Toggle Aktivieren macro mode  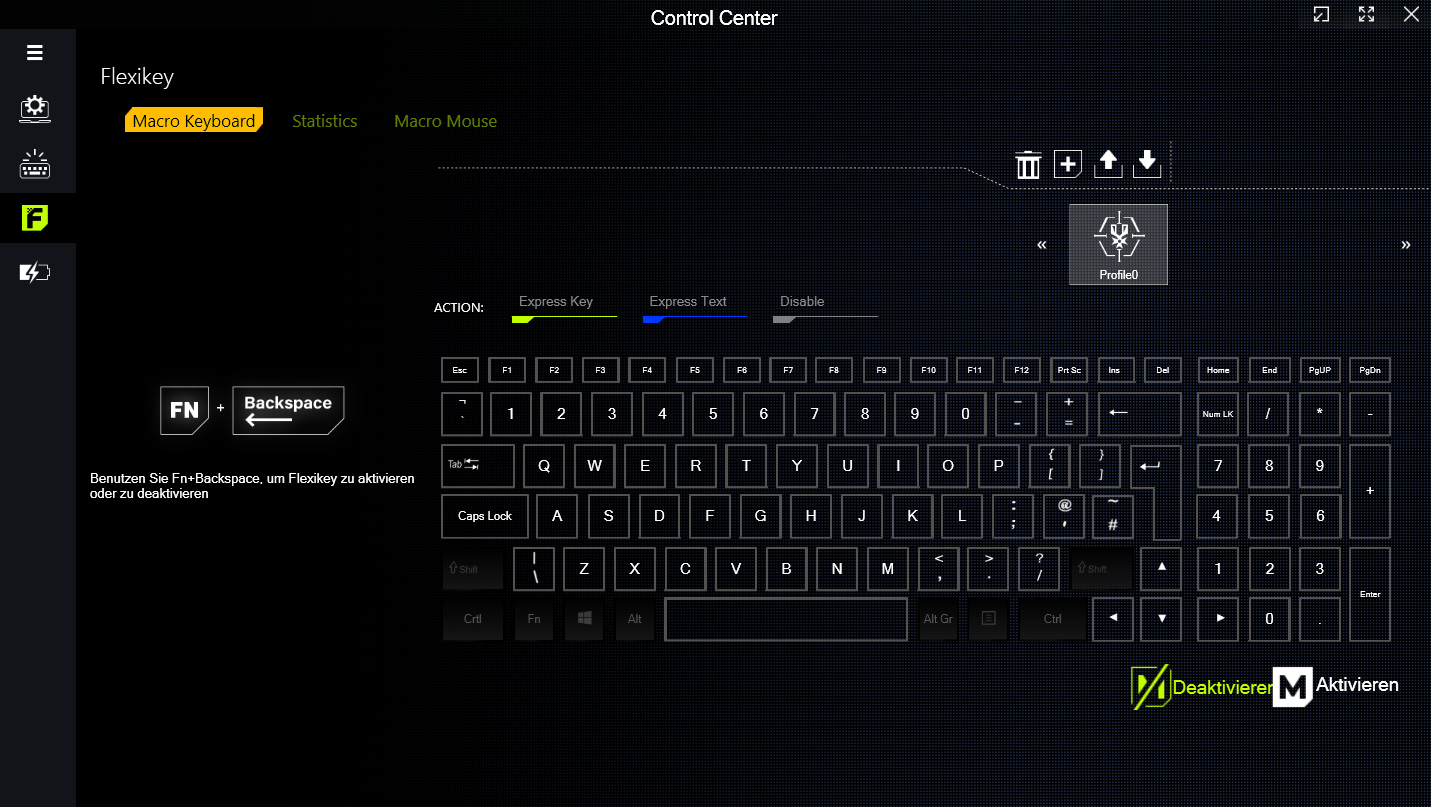pyautogui.click(x=1335, y=687)
